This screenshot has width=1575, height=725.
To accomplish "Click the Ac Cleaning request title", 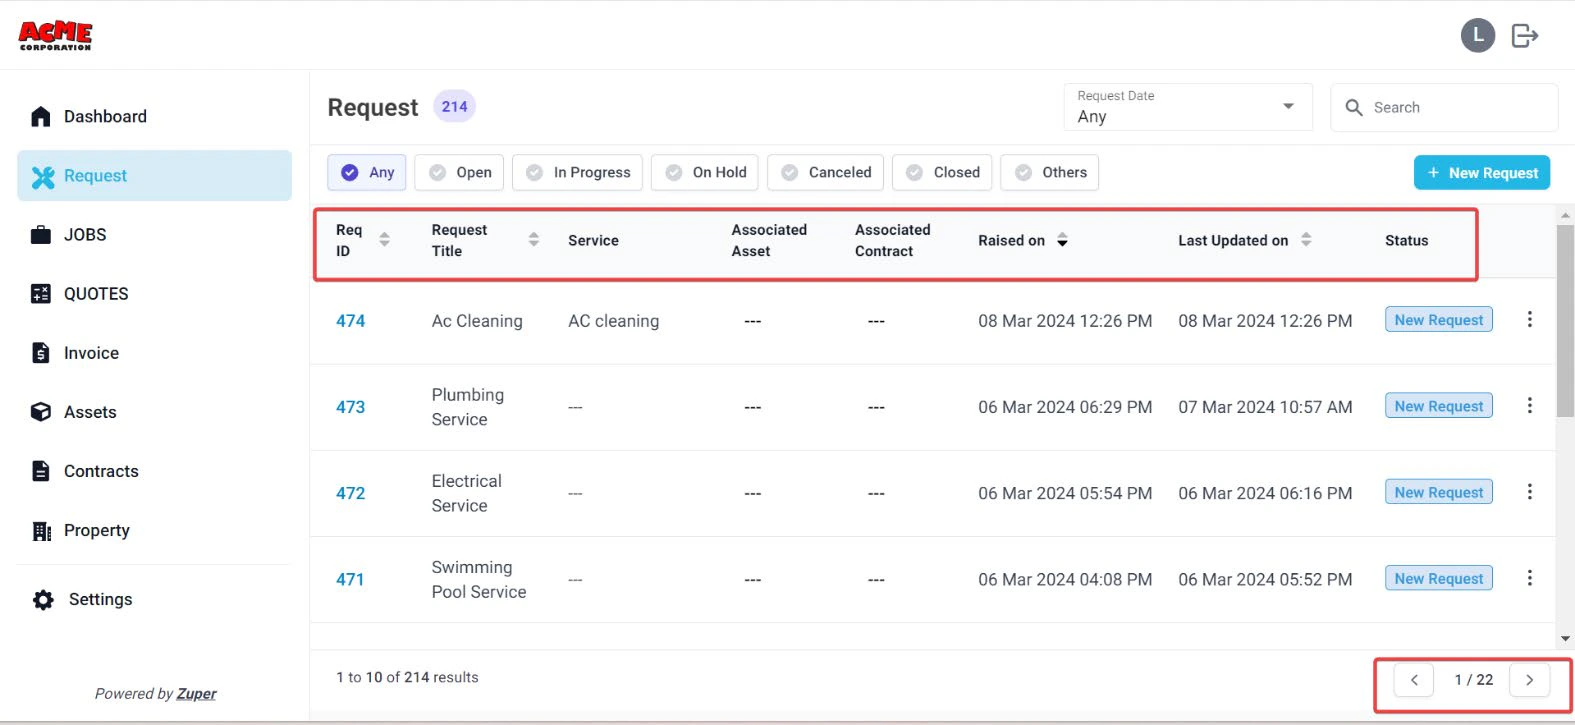I will (477, 321).
